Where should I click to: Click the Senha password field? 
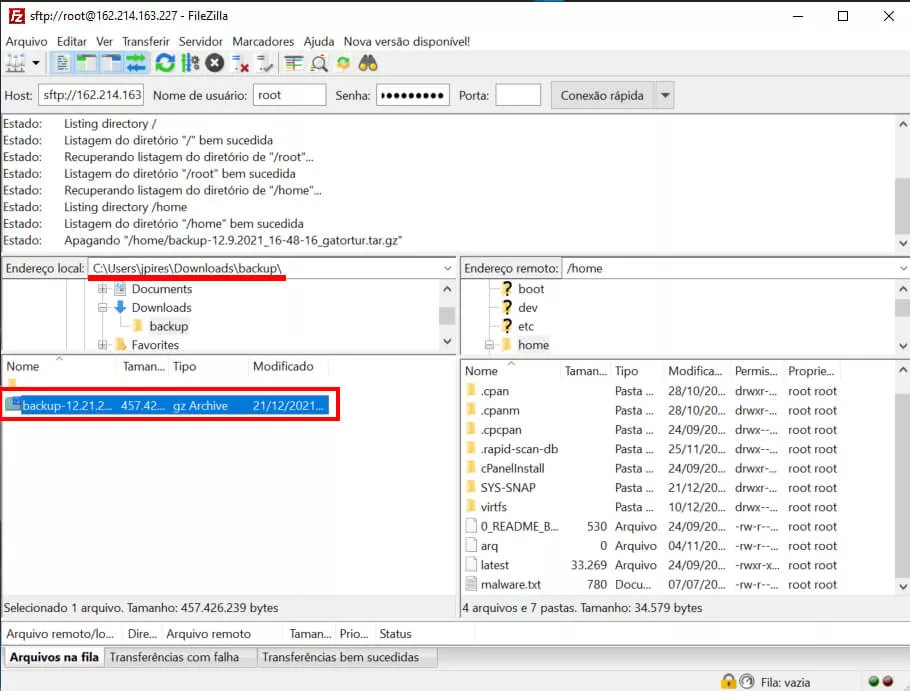point(413,95)
